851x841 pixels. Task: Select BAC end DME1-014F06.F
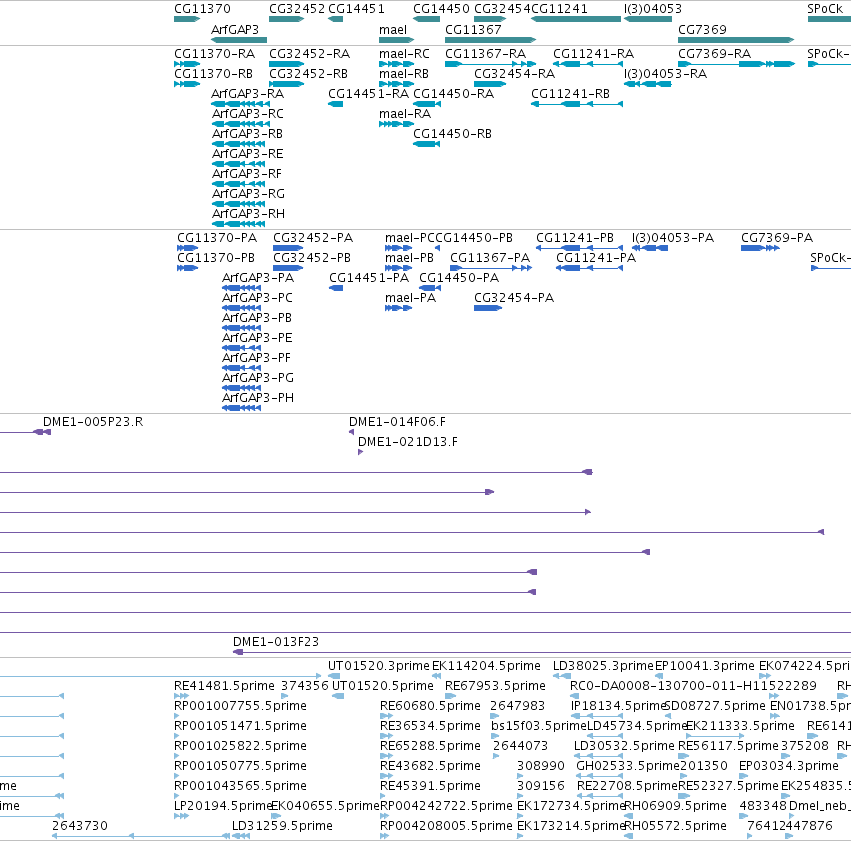coord(351,432)
